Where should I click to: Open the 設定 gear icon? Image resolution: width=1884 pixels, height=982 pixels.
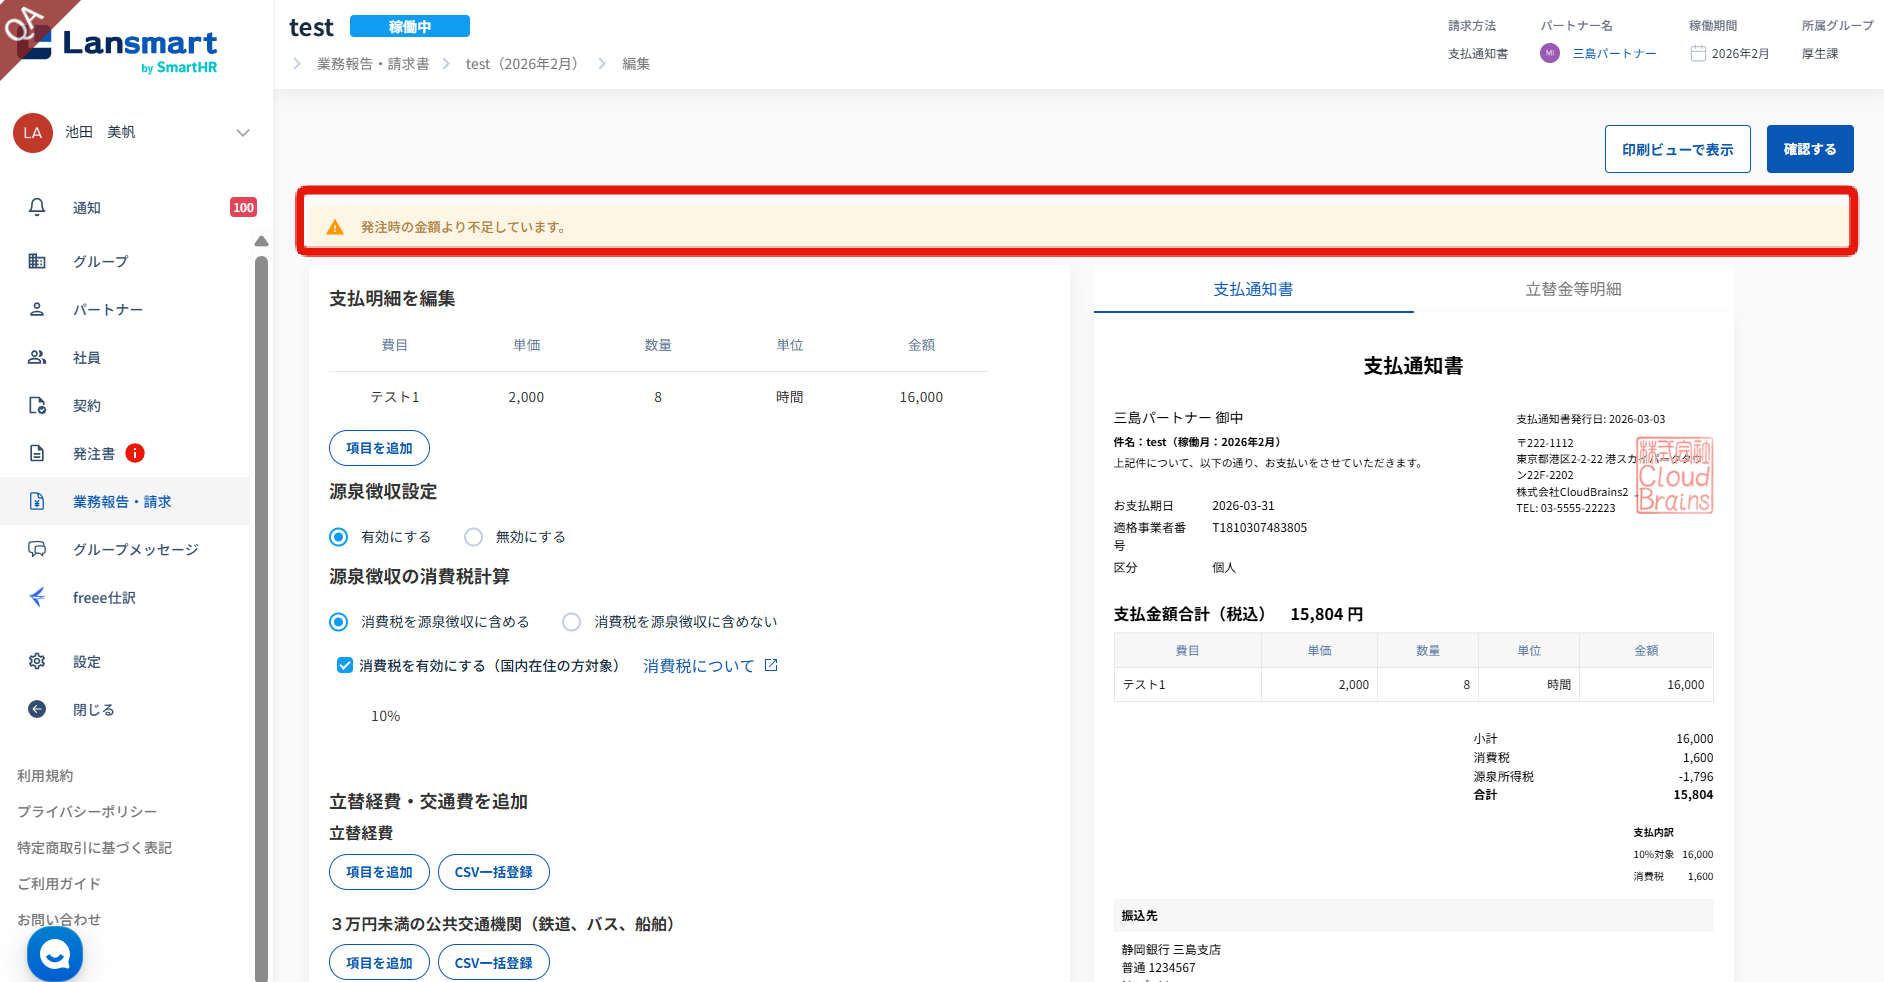(37, 661)
